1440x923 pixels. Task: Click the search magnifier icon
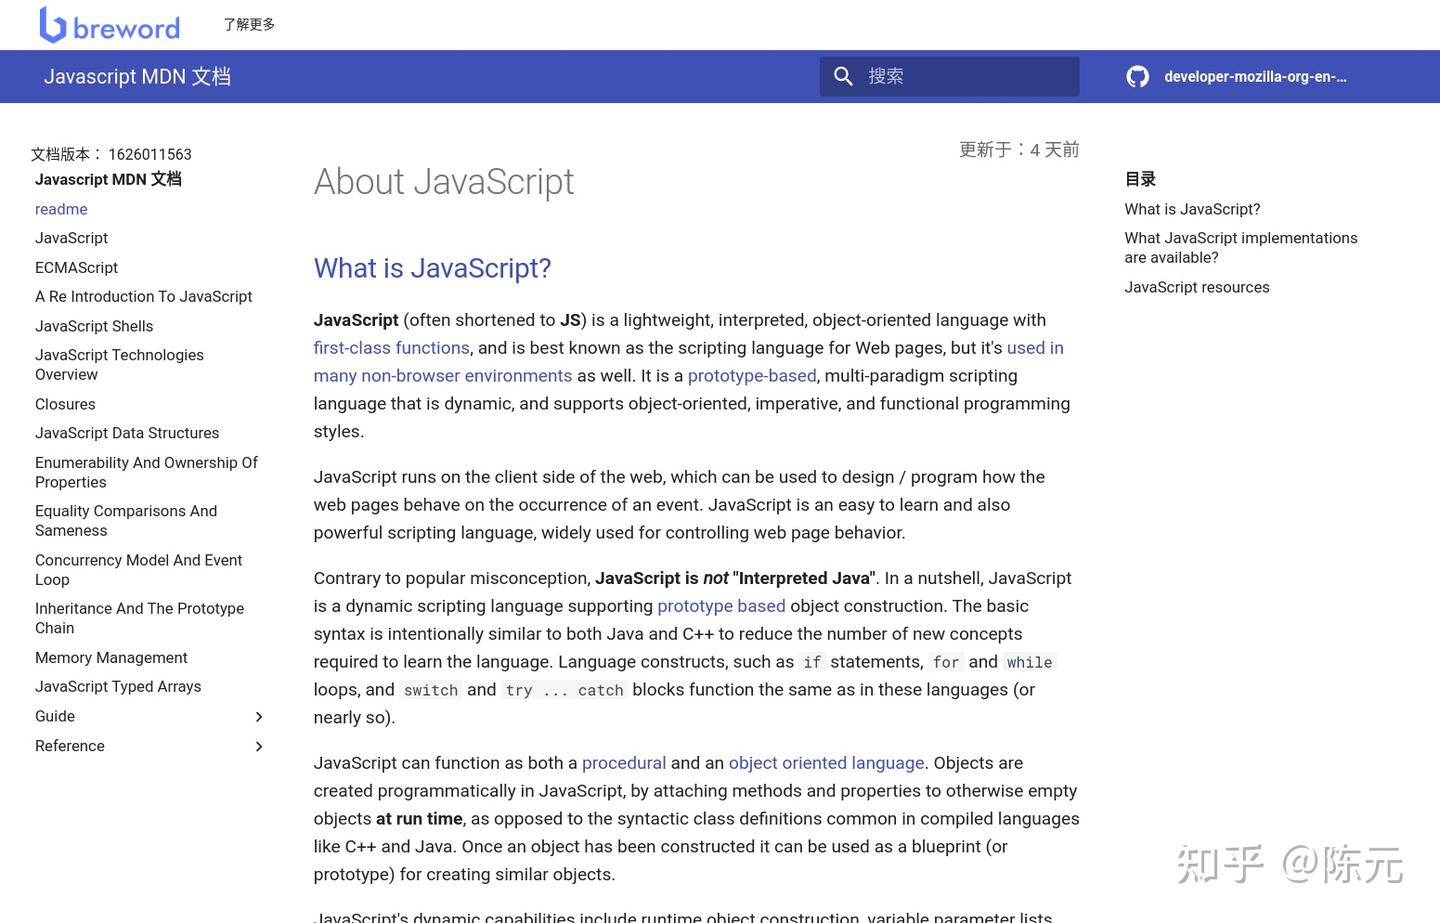pyautogui.click(x=843, y=76)
